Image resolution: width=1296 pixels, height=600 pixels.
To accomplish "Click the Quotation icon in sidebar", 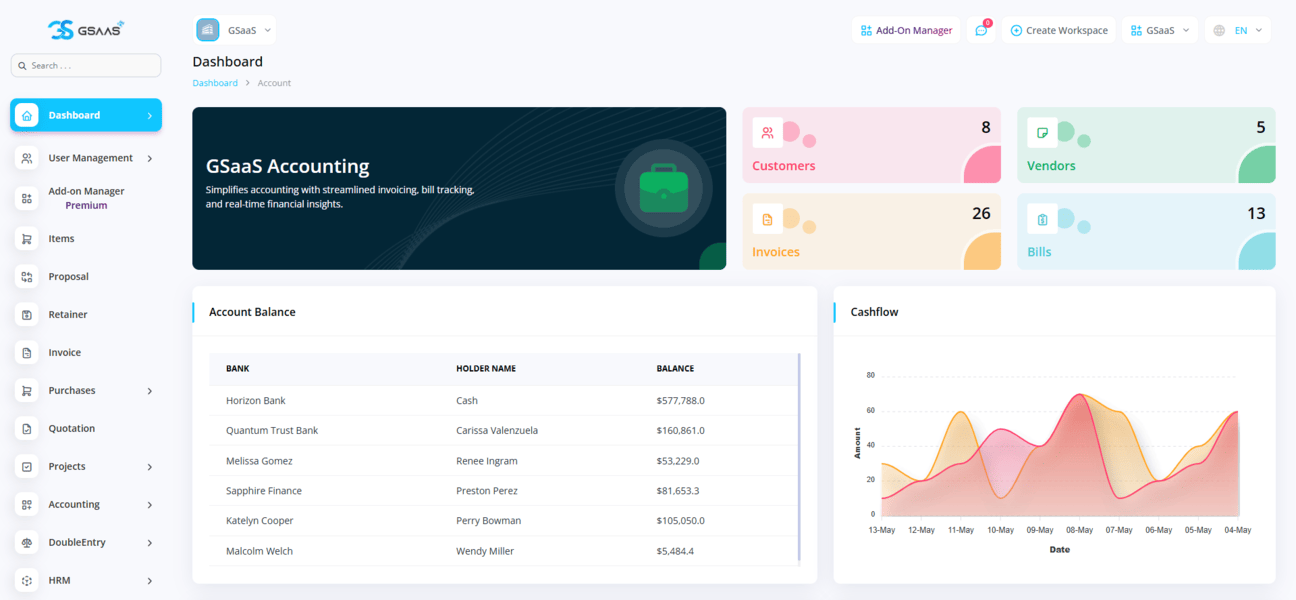I will point(27,429).
